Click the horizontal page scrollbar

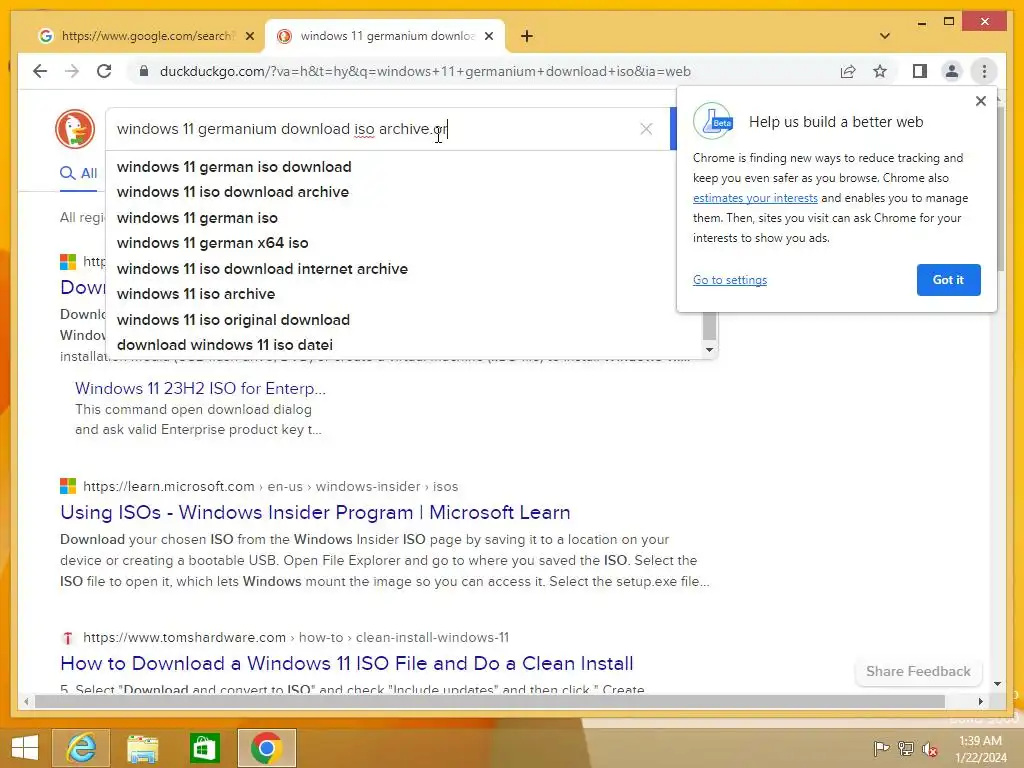pyautogui.click(x=490, y=701)
